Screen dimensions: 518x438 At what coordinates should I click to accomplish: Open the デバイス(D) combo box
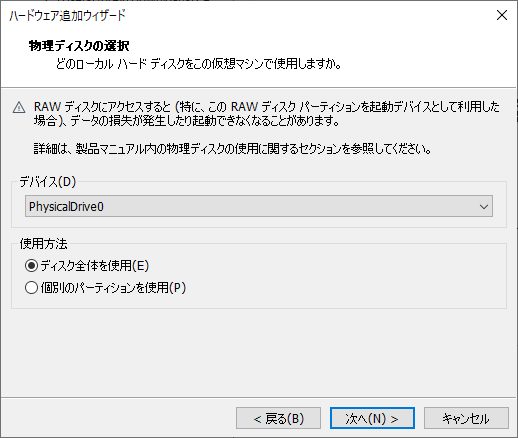coord(259,206)
